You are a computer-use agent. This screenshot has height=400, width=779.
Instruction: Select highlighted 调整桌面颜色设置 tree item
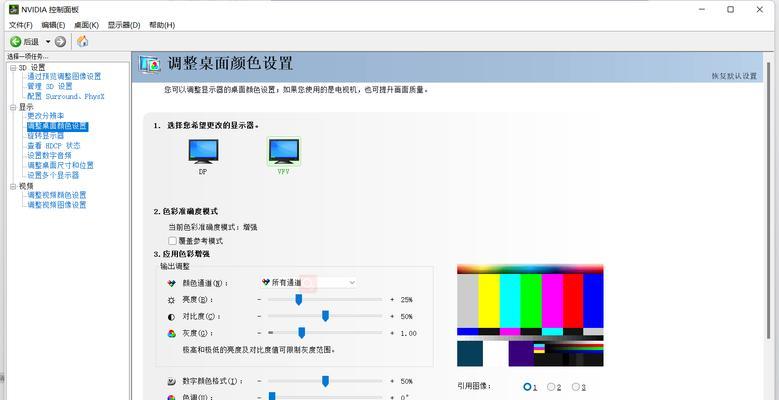(x=57, y=126)
